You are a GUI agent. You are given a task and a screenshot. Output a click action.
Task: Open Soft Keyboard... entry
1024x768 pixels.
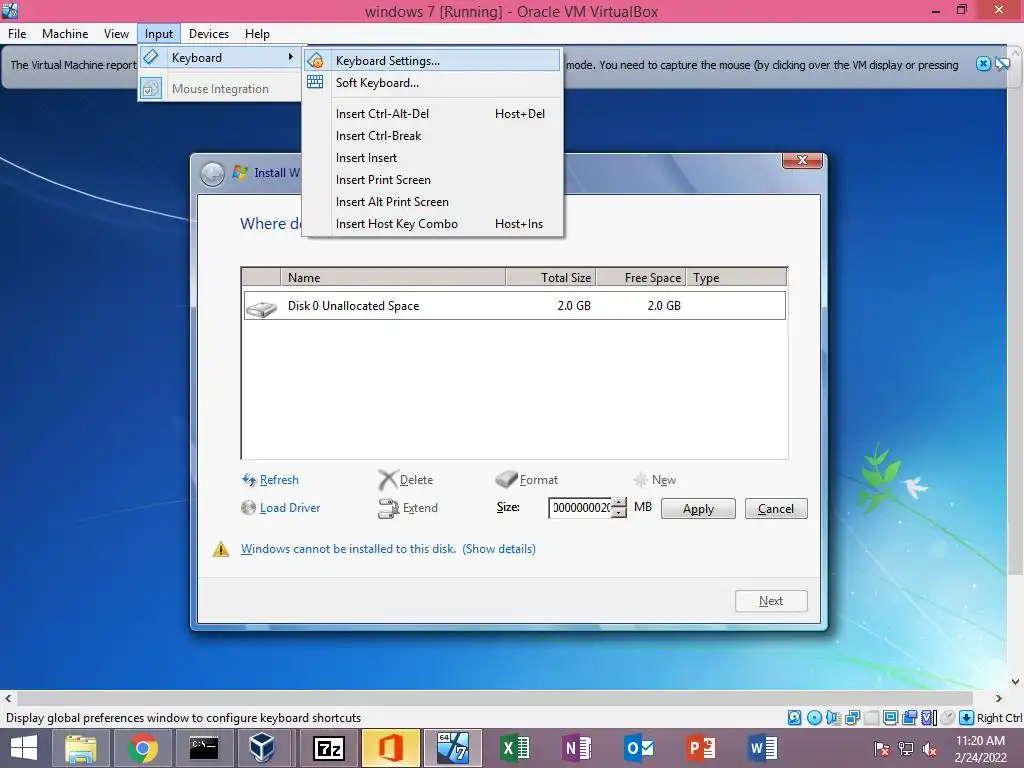pos(432,83)
